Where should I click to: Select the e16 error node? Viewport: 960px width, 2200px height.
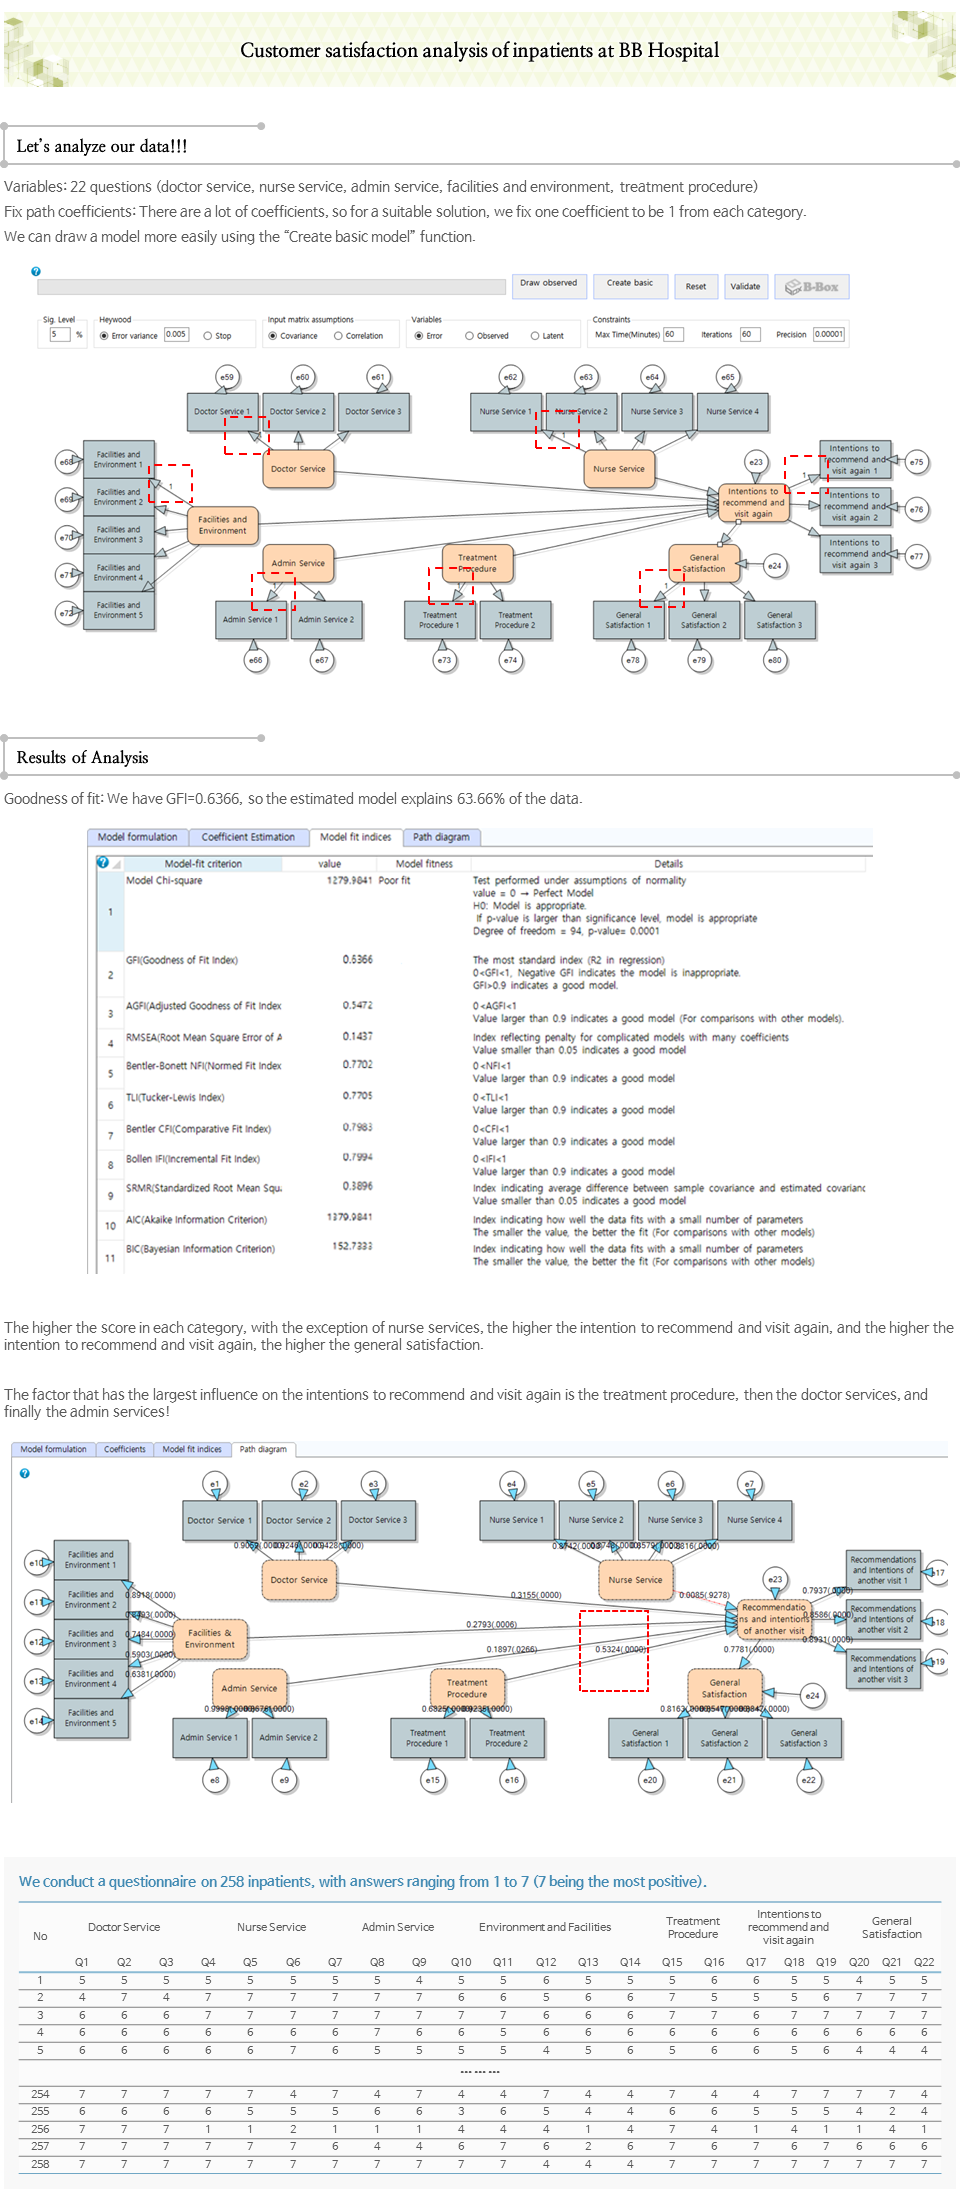[512, 1780]
